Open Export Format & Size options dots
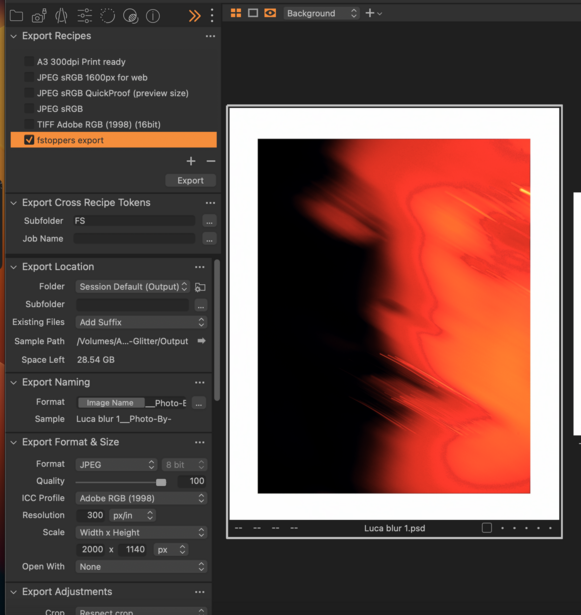 click(x=200, y=442)
